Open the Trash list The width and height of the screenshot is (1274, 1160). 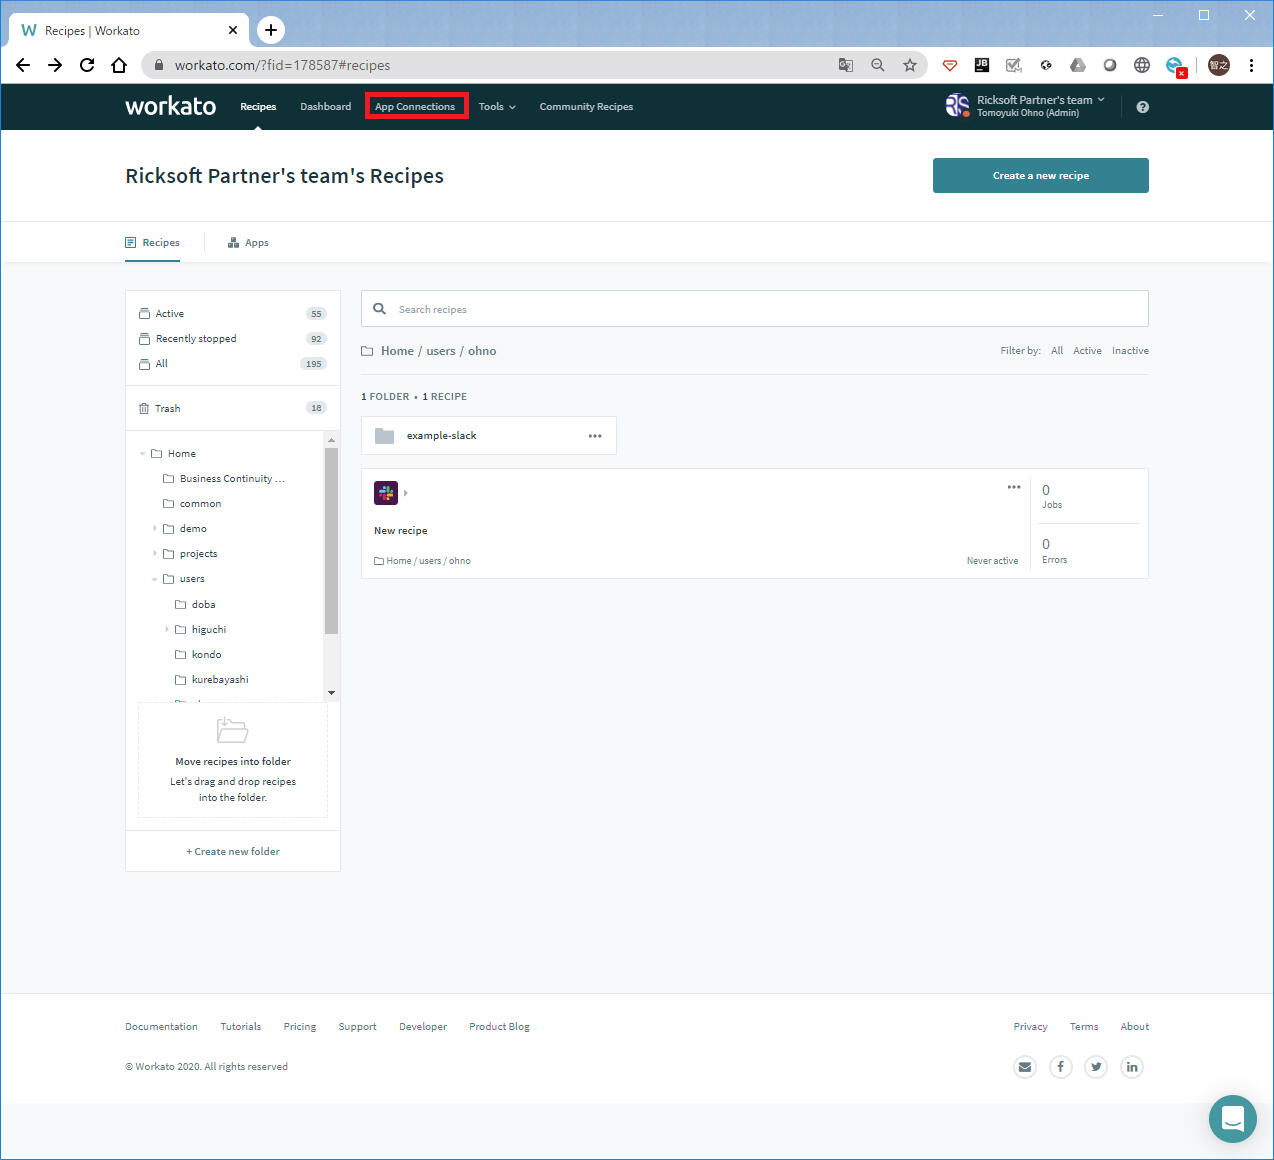[233, 408]
